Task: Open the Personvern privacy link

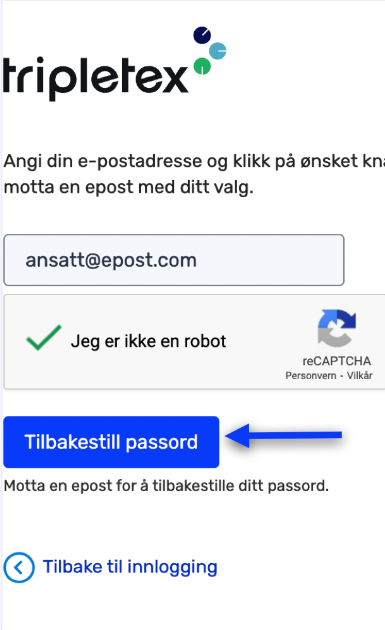Action: (311, 376)
